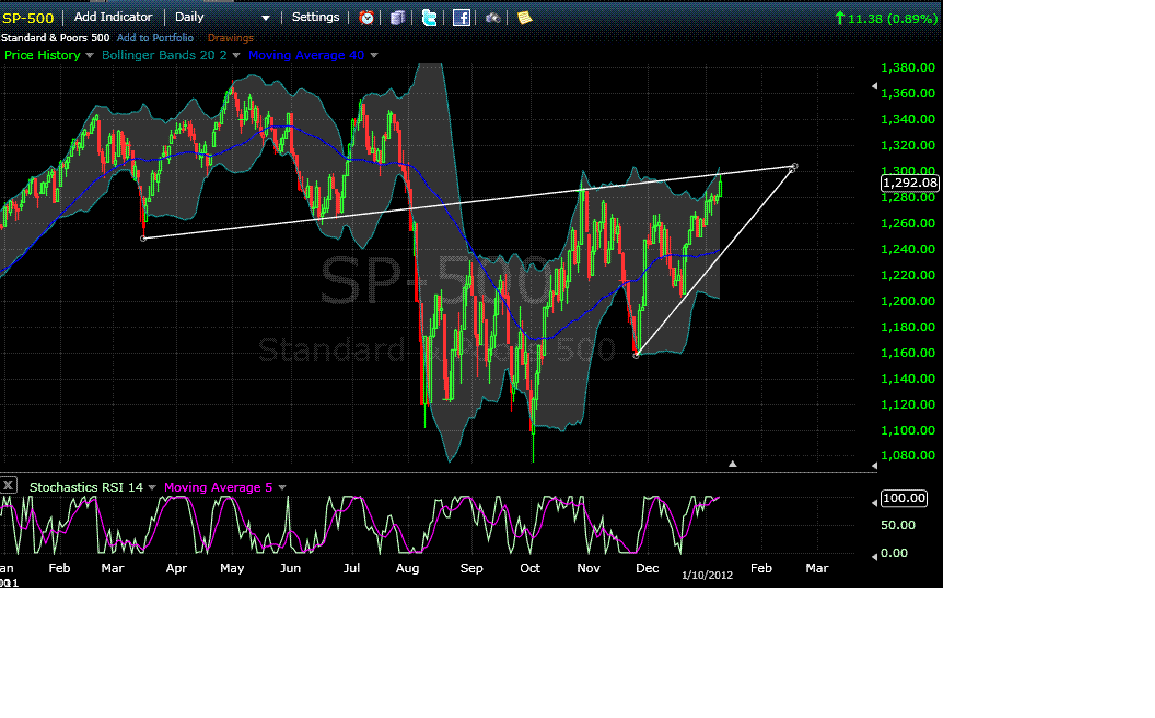Viewport: 1155px width, 718px height.
Task: Expand the Stochastics RSI 14 dropdown arrow
Action: point(152,488)
